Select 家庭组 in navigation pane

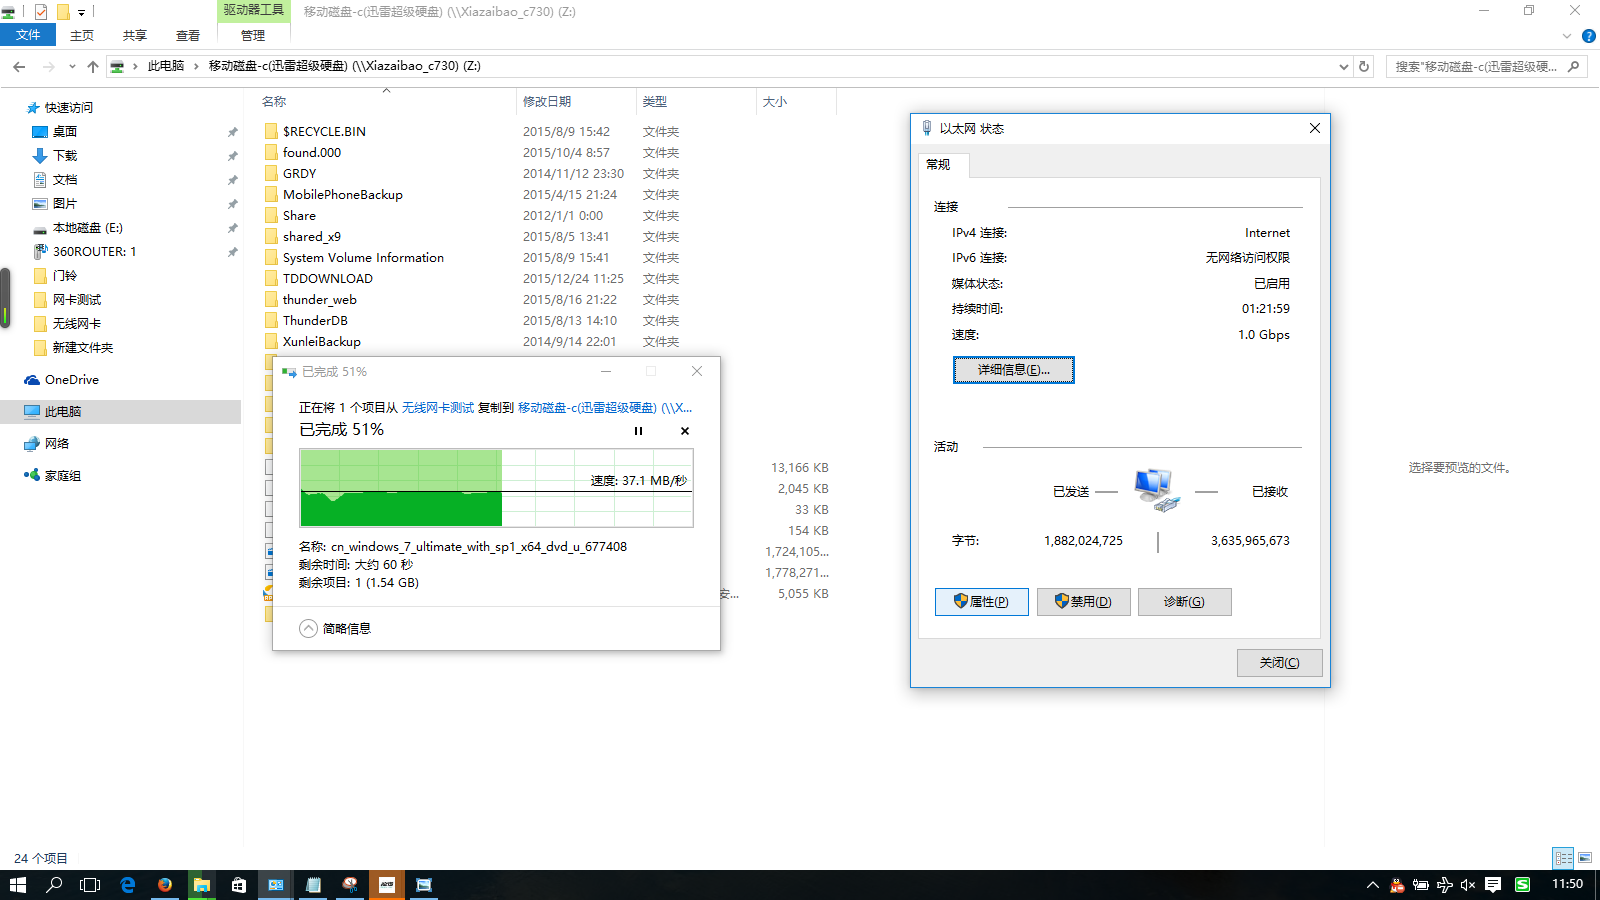62,475
